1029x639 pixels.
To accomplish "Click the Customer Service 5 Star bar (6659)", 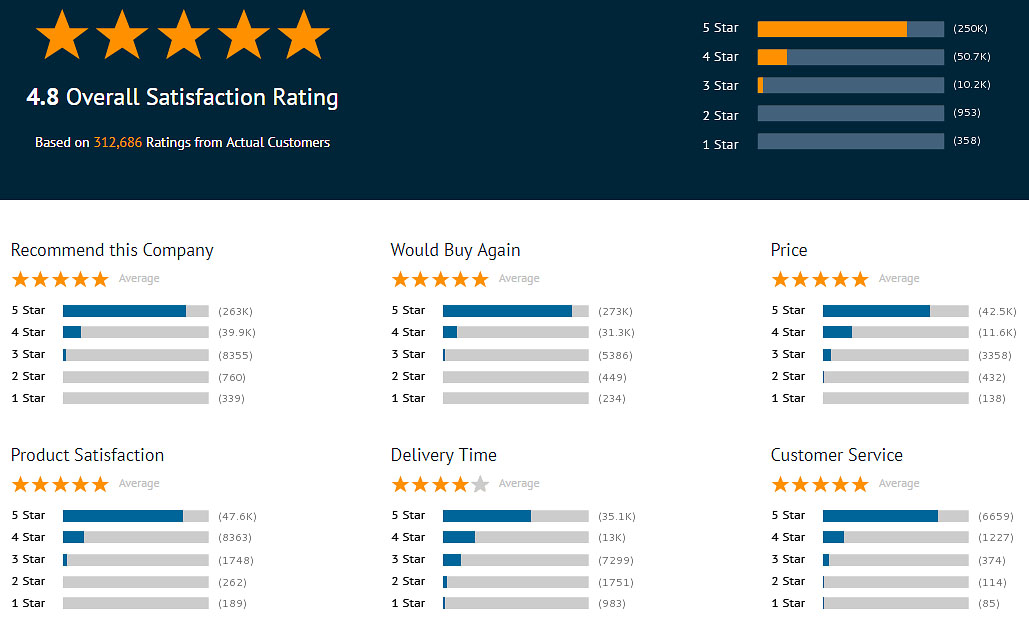I will point(896,516).
